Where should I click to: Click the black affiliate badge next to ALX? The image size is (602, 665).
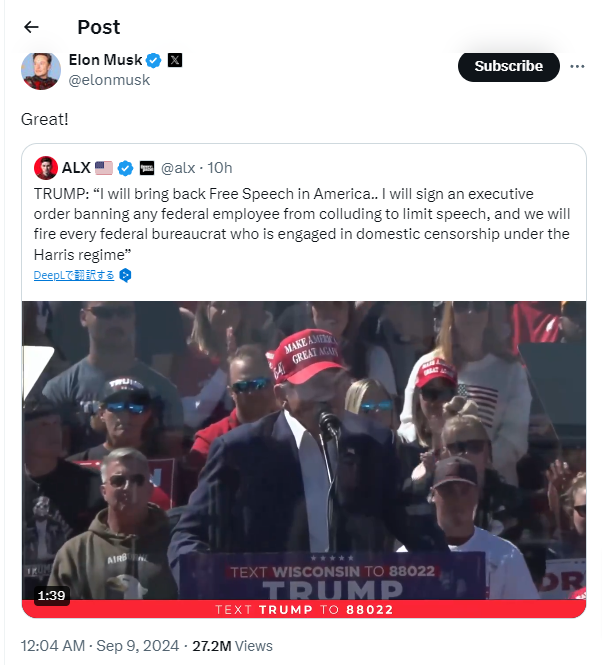(146, 167)
